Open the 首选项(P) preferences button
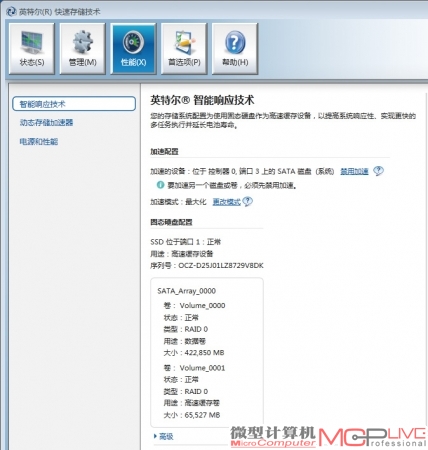Screen dimensions: 428x450 tap(184, 48)
